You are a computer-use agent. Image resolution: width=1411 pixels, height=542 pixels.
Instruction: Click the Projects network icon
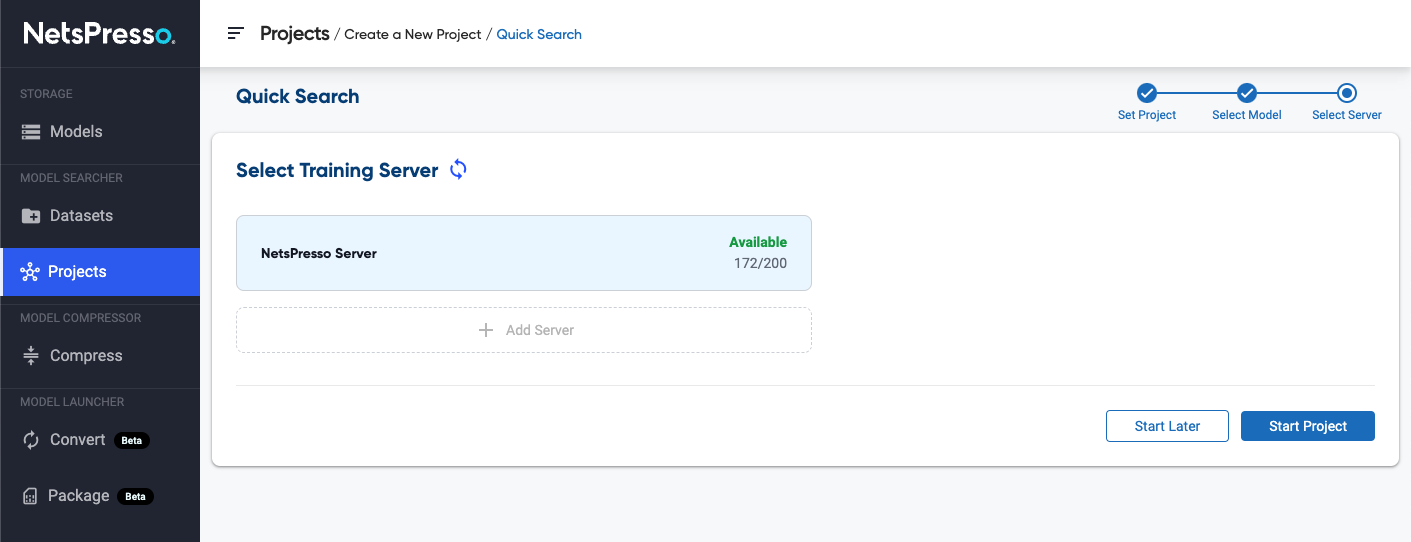click(x=30, y=272)
